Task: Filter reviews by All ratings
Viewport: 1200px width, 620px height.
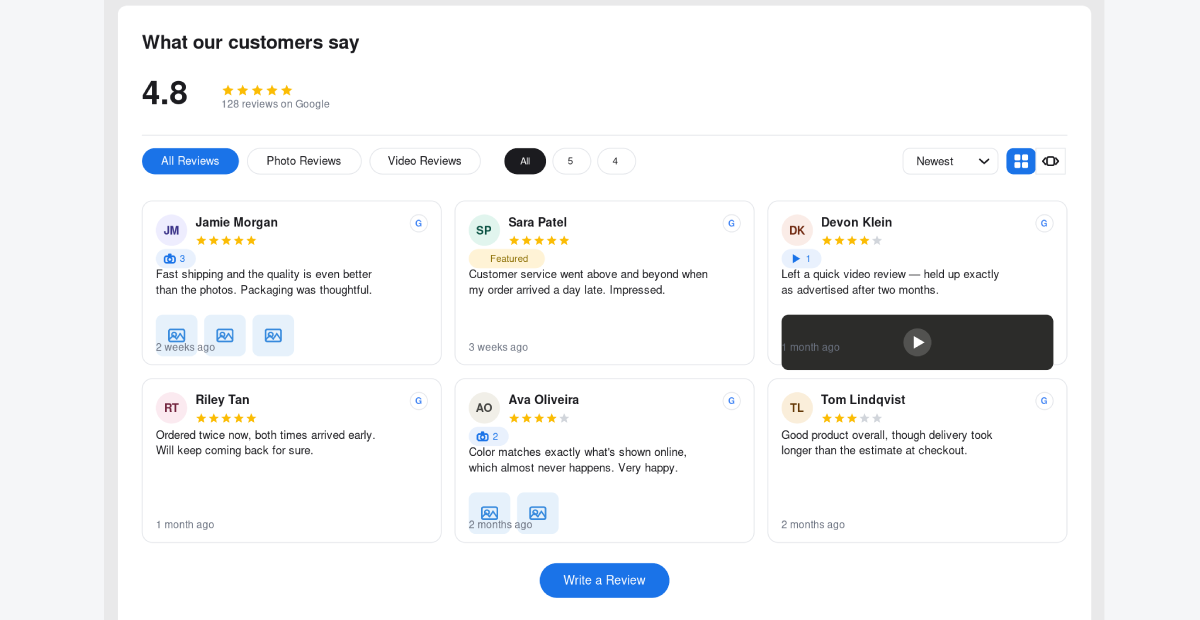Action: [x=525, y=161]
